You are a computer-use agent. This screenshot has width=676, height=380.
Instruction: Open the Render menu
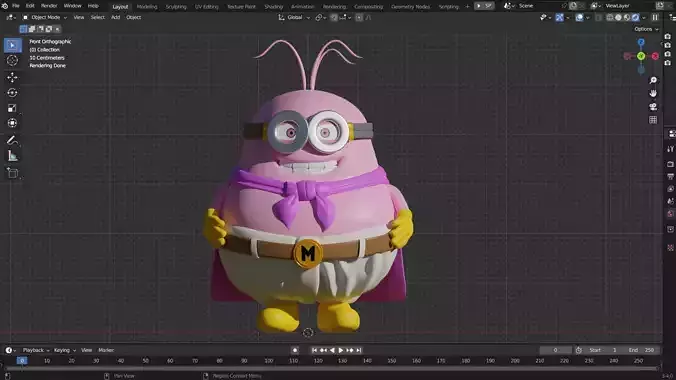(49, 6)
